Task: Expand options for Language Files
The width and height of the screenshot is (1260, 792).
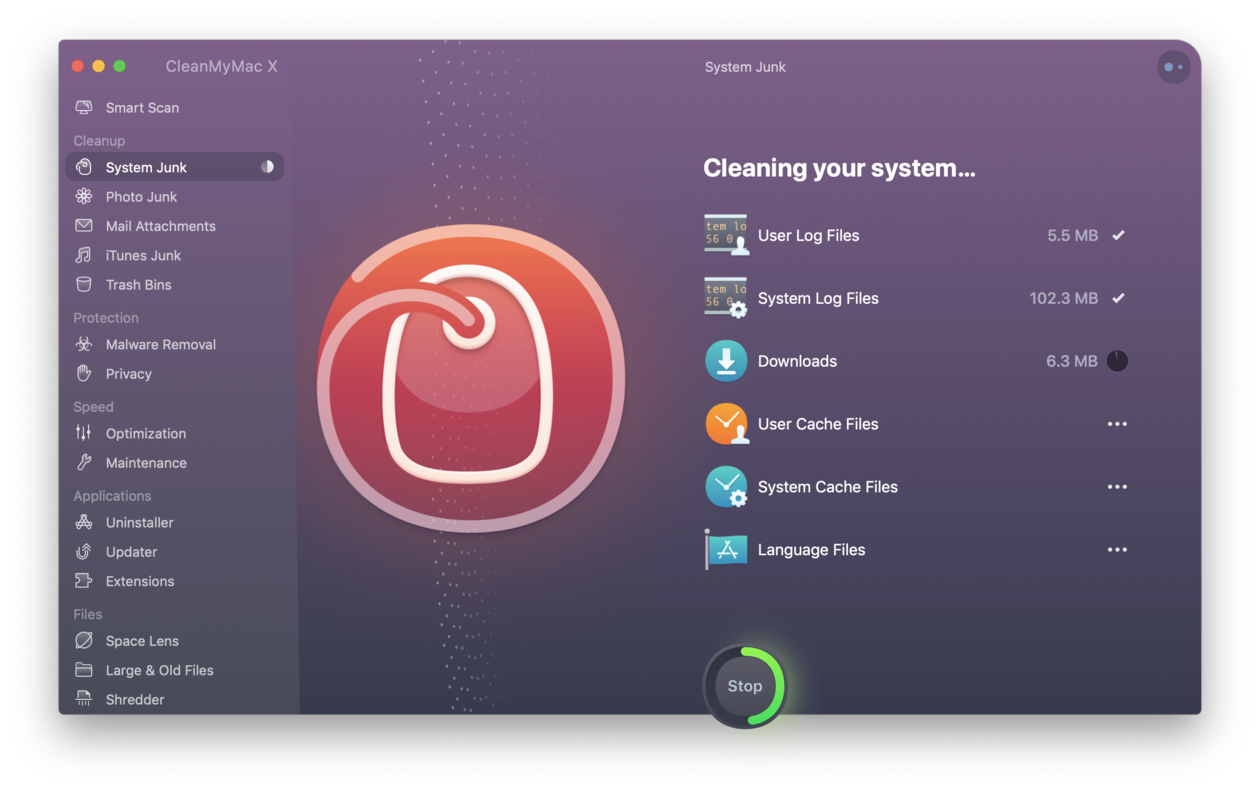Action: (x=1117, y=549)
